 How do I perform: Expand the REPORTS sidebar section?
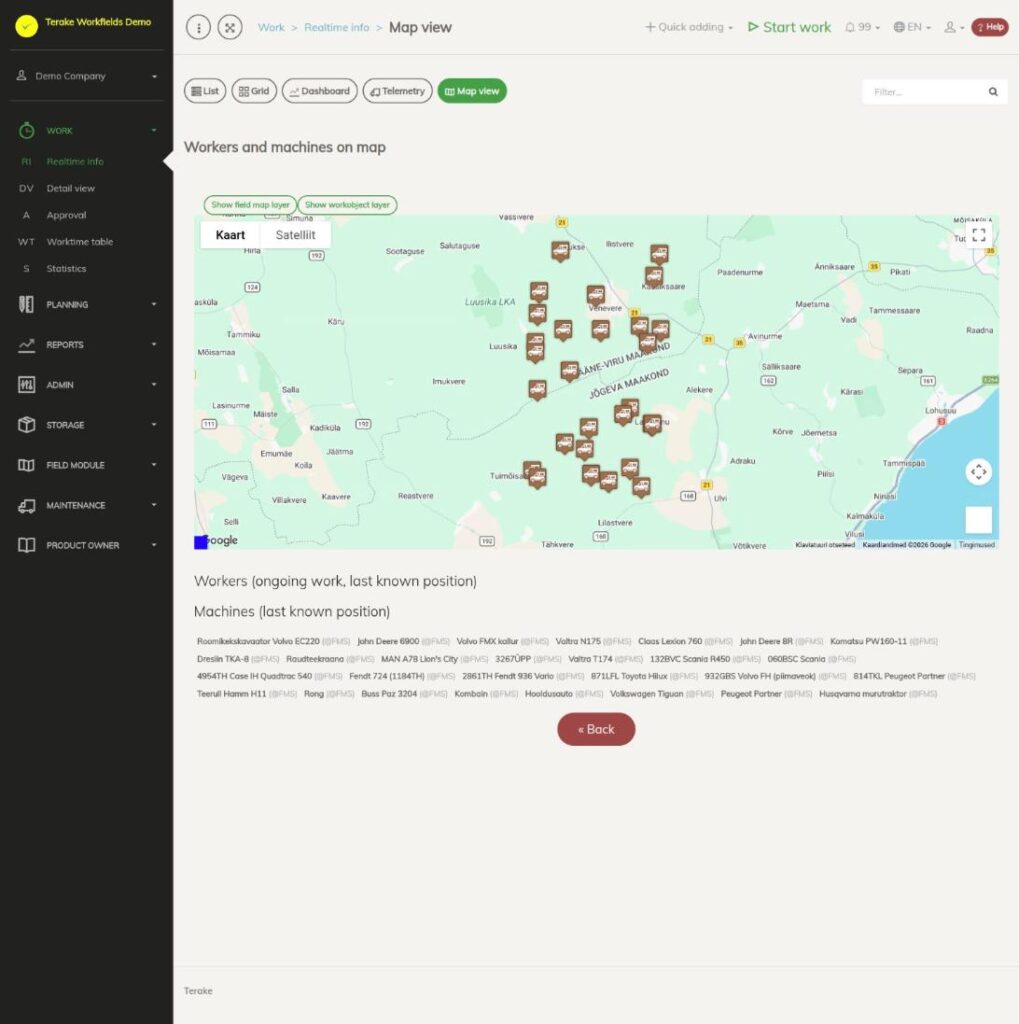coord(87,345)
